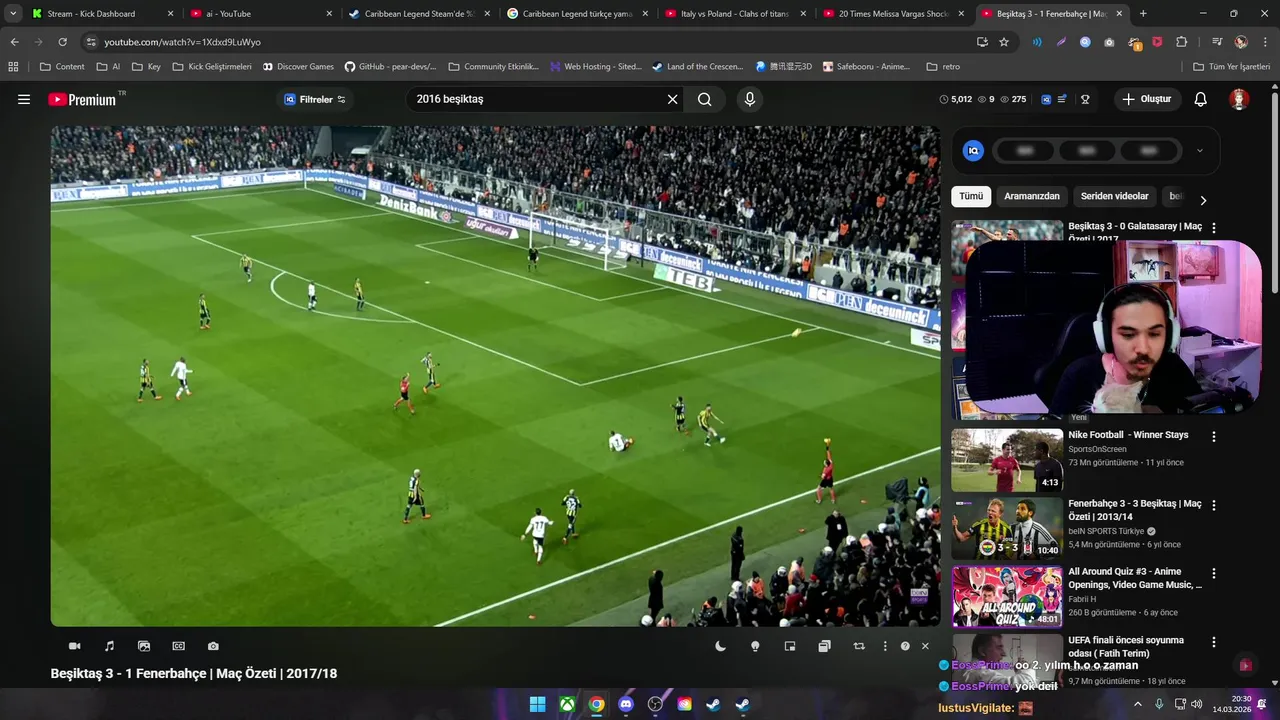The width and height of the screenshot is (1280, 720).
Task: Close the extension toolbar under the player
Action: 925,646
